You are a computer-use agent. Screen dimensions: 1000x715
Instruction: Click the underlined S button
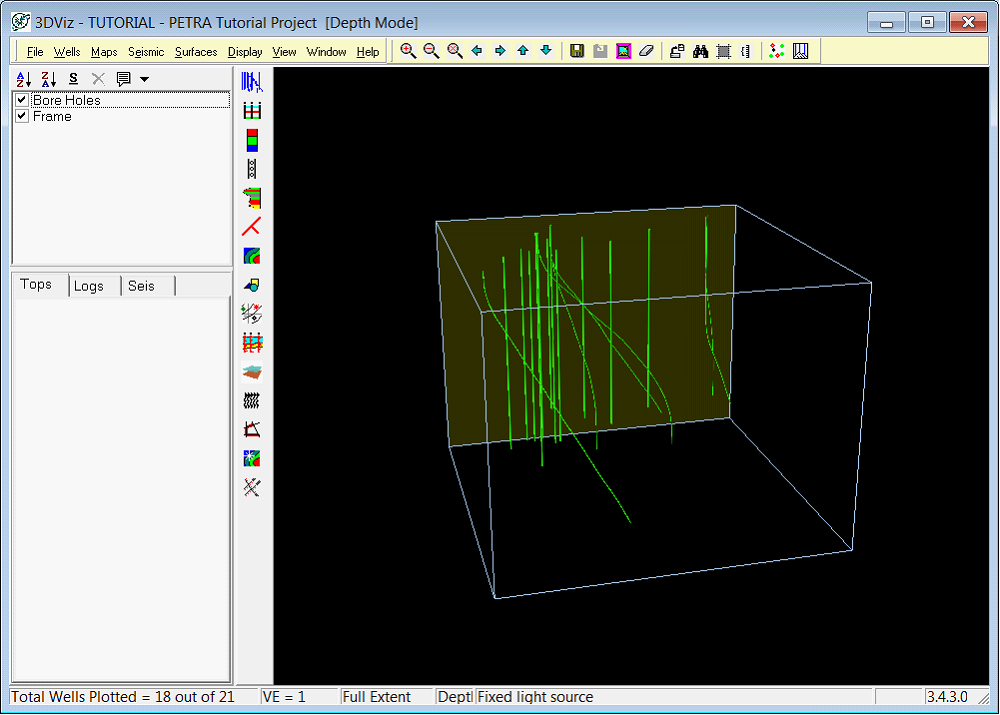tap(73, 79)
